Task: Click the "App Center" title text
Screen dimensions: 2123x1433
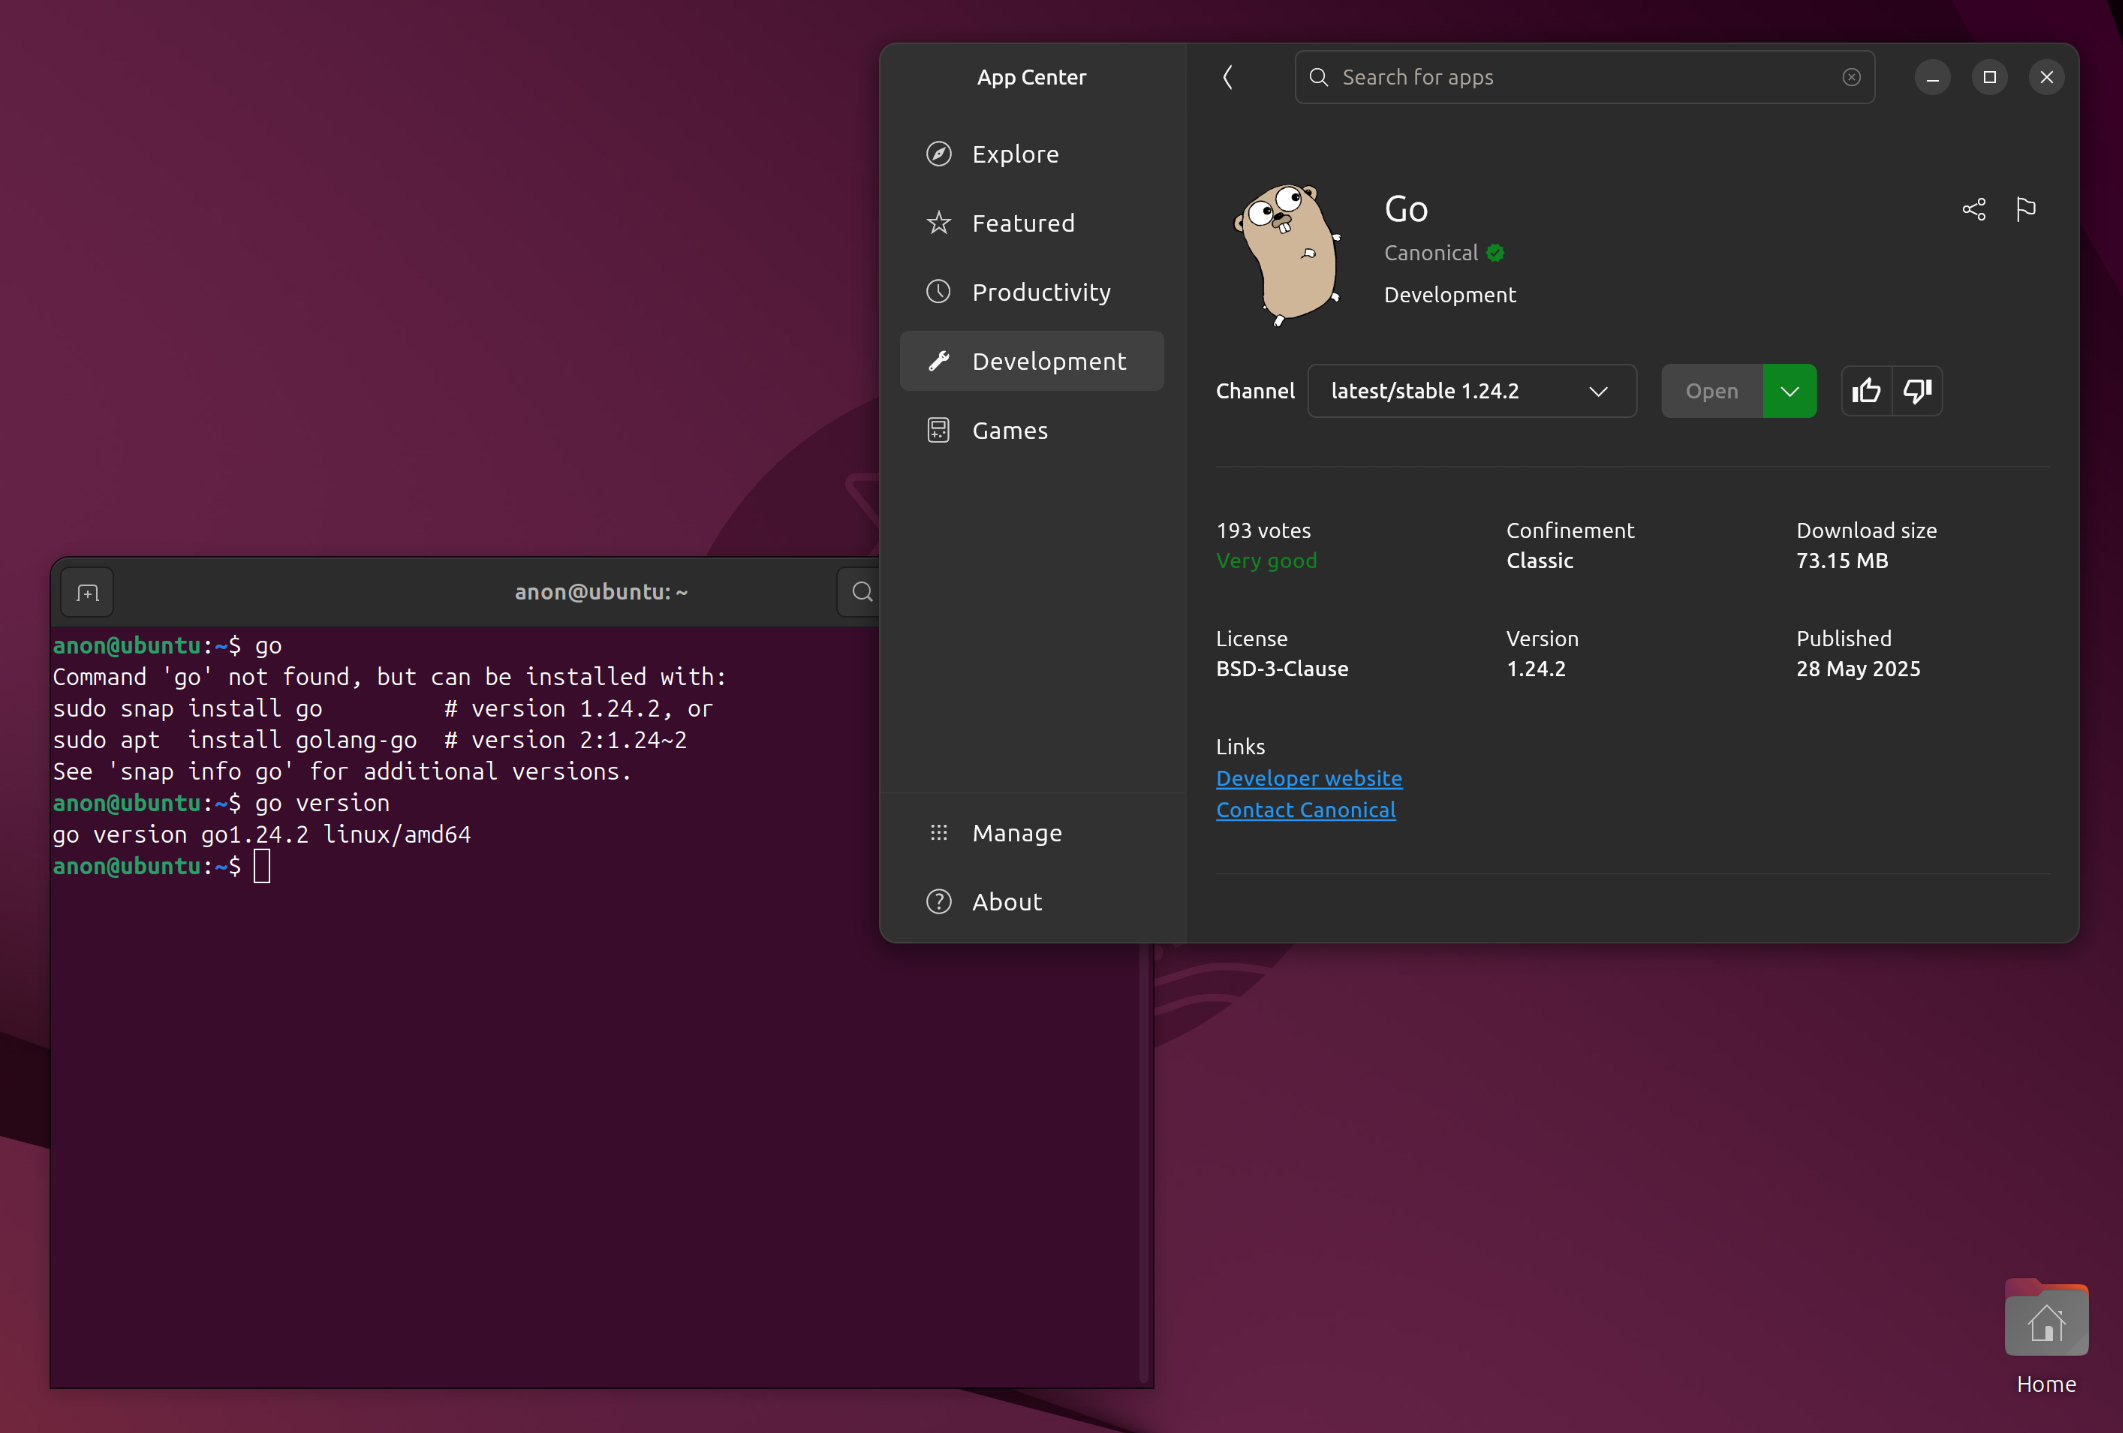Action: (1031, 77)
